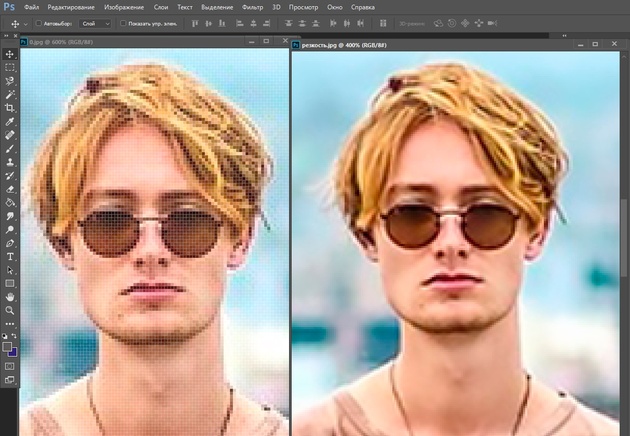This screenshot has height=436, width=630.
Task: Select the Hand tool
Action: pos(10,297)
